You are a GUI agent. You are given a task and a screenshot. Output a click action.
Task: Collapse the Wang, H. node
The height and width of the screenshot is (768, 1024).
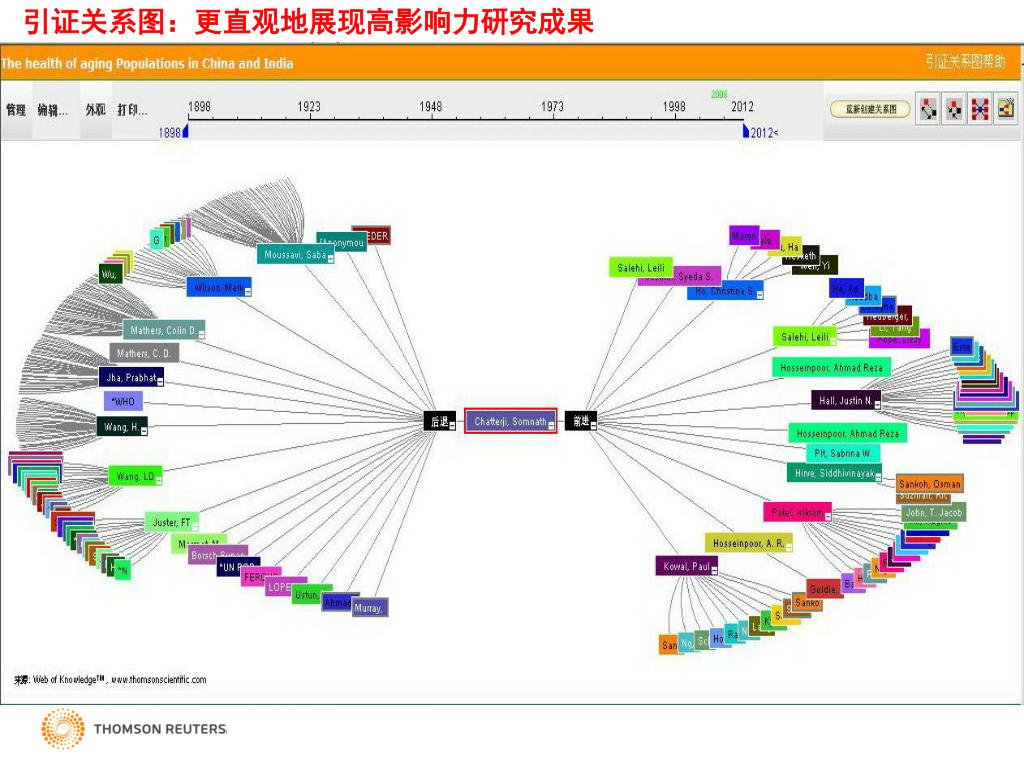[144, 431]
